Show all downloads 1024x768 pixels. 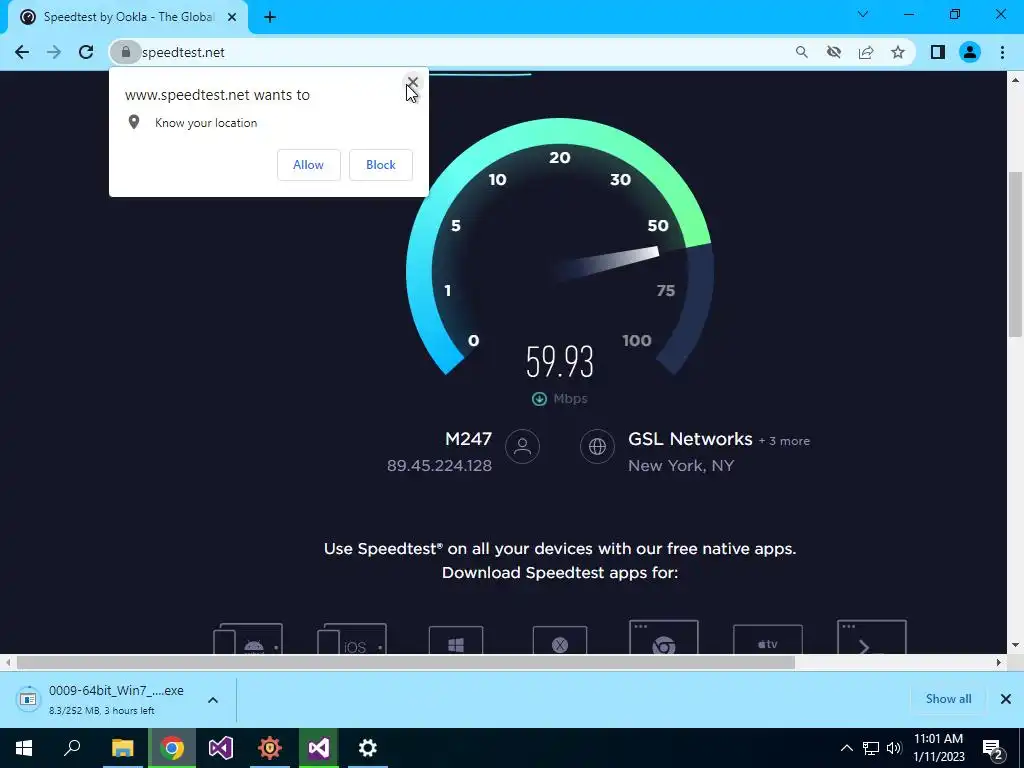click(x=948, y=699)
